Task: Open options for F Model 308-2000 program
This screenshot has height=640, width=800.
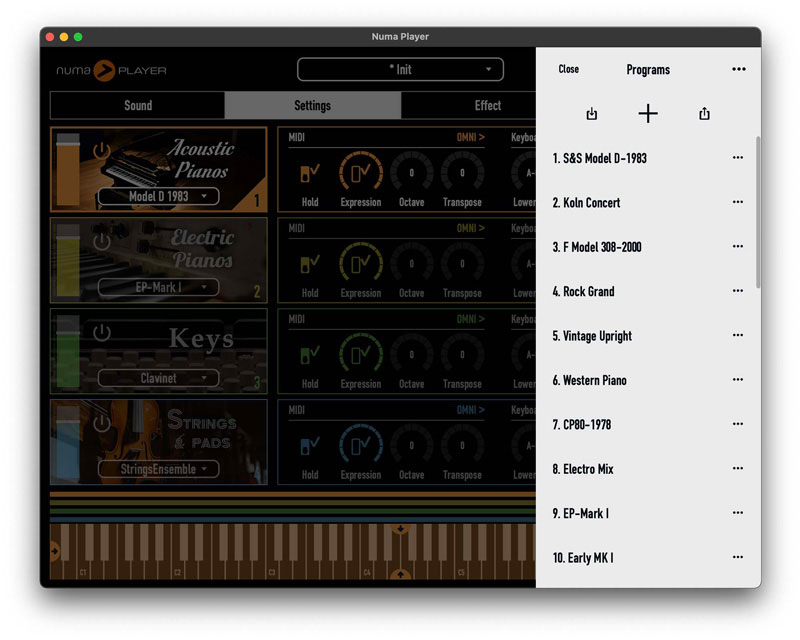Action: [x=737, y=247]
